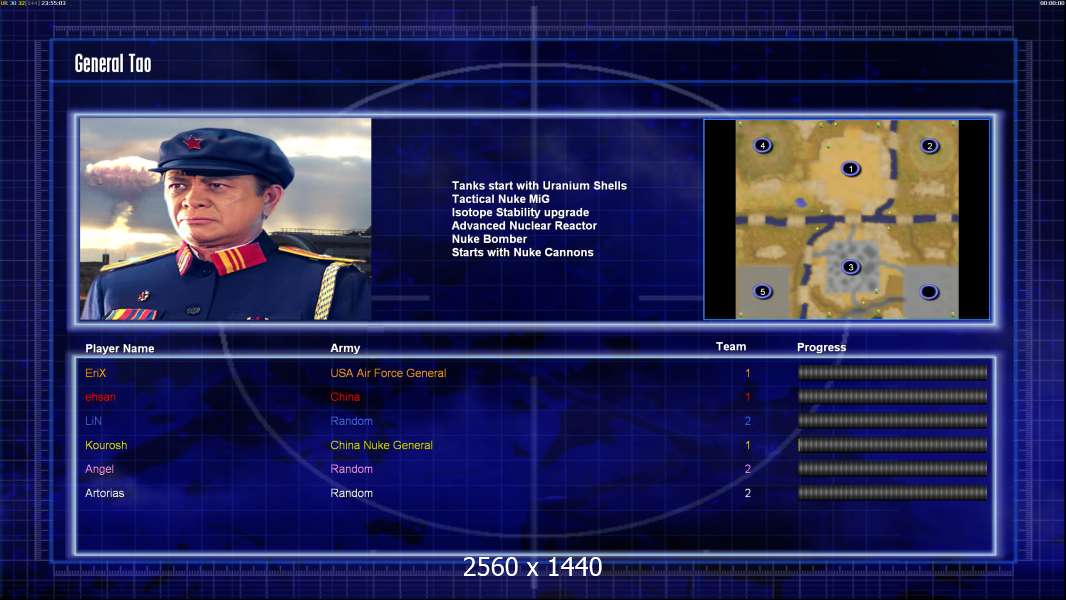
Task: Click LiN's loading progress bar
Action: [893, 421]
